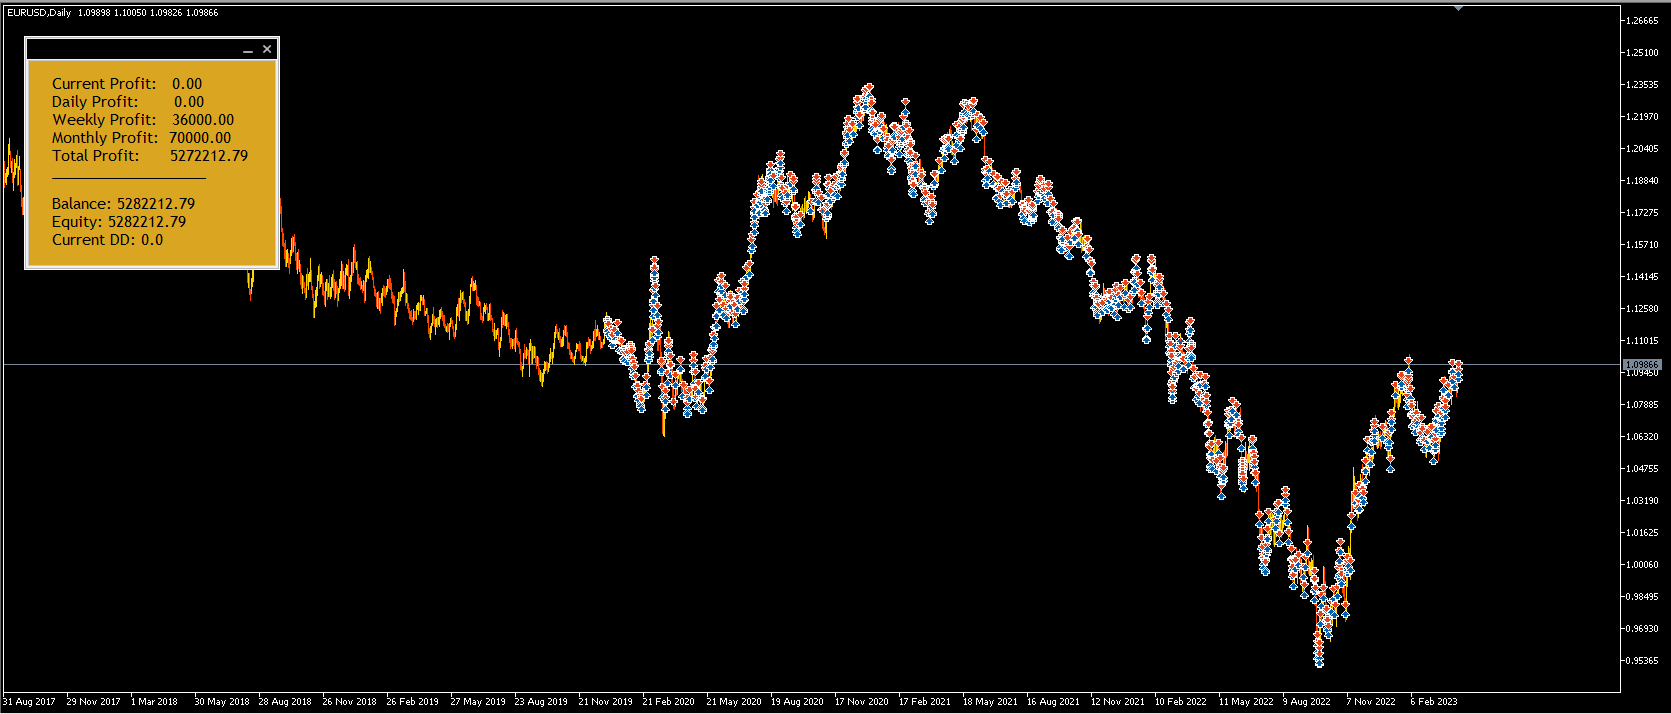Click the 0.96930 price scale label
This screenshot has width=1671, height=714.
click(1642, 629)
